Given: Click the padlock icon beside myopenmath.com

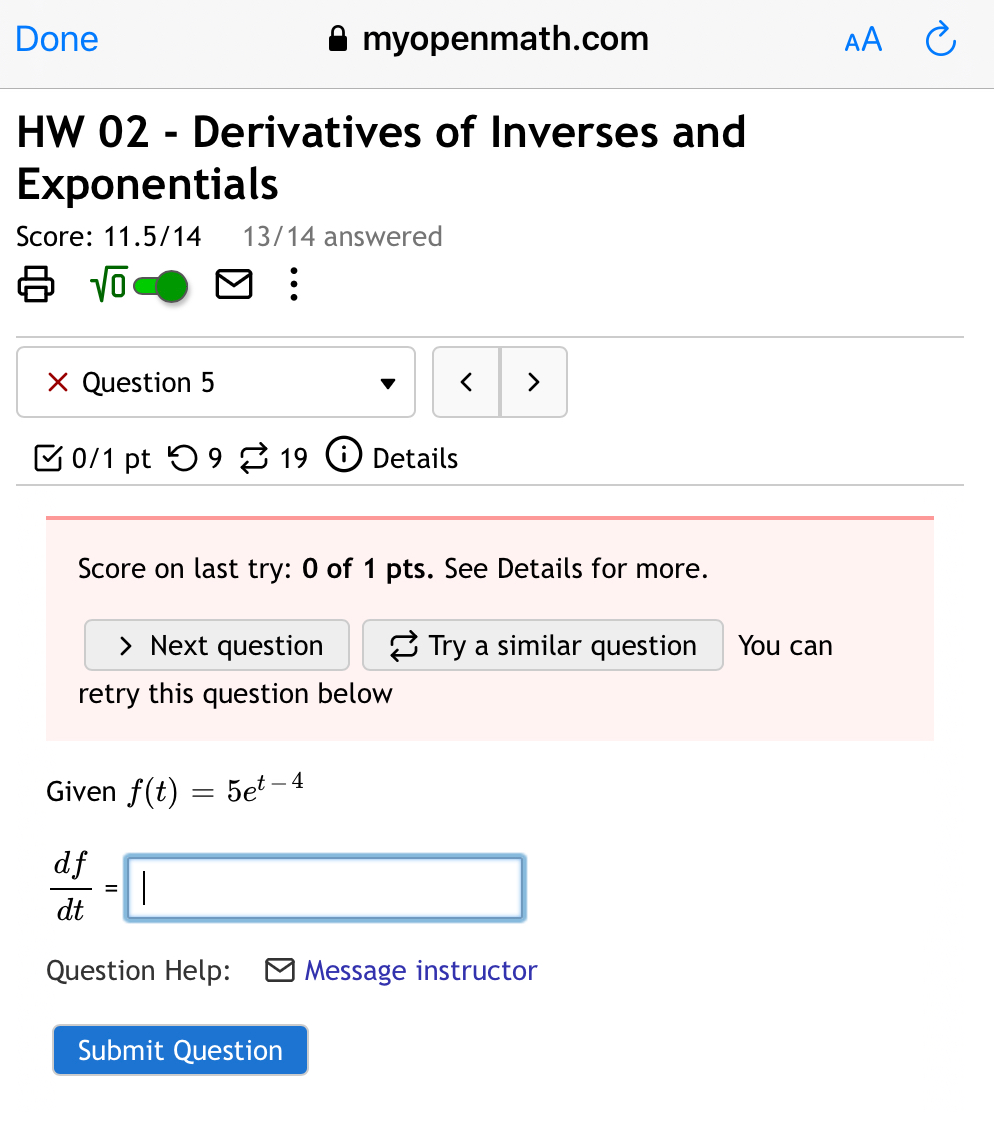Looking at the screenshot, I should [337, 38].
